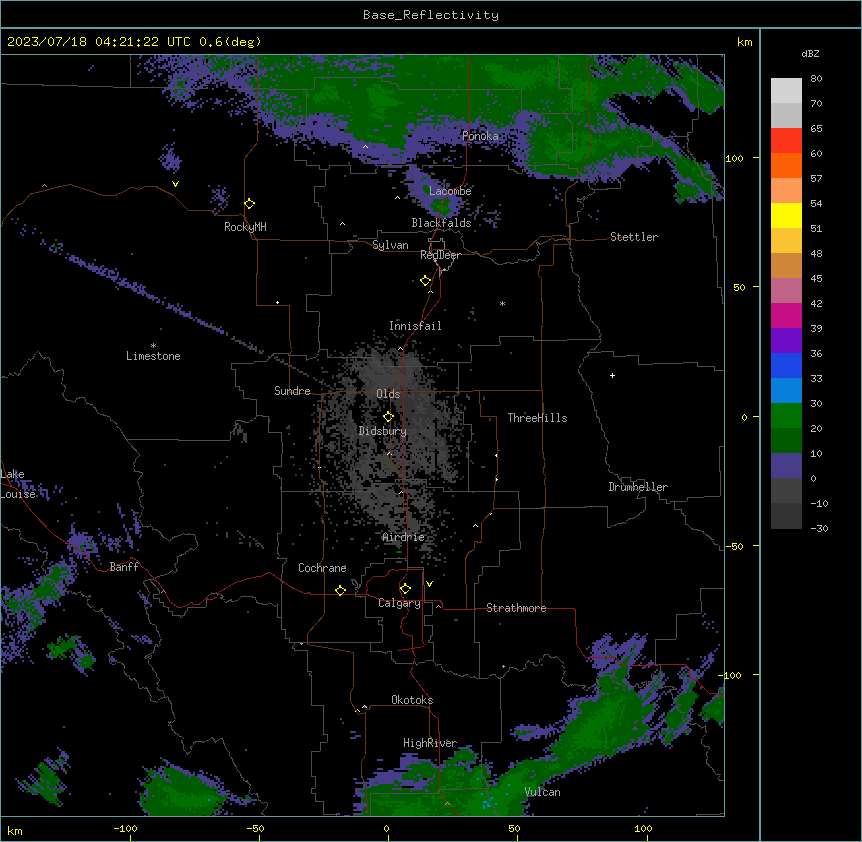Click the HighRiver label
The width and height of the screenshot is (862, 842).
430,743
